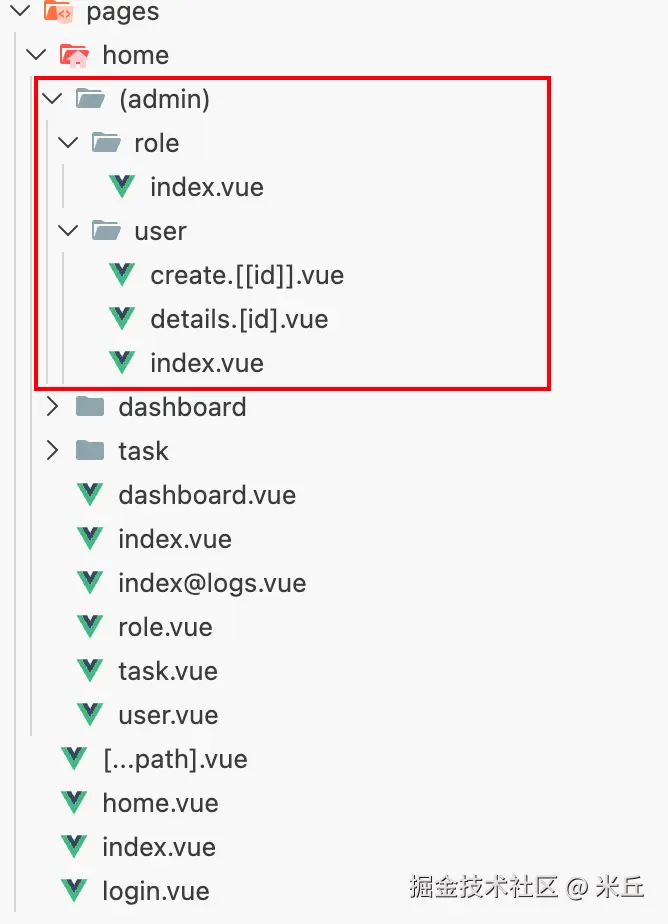This screenshot has width=668, height=924.
Task: Click the dashboard folder icon
Action: click(90, 407)
